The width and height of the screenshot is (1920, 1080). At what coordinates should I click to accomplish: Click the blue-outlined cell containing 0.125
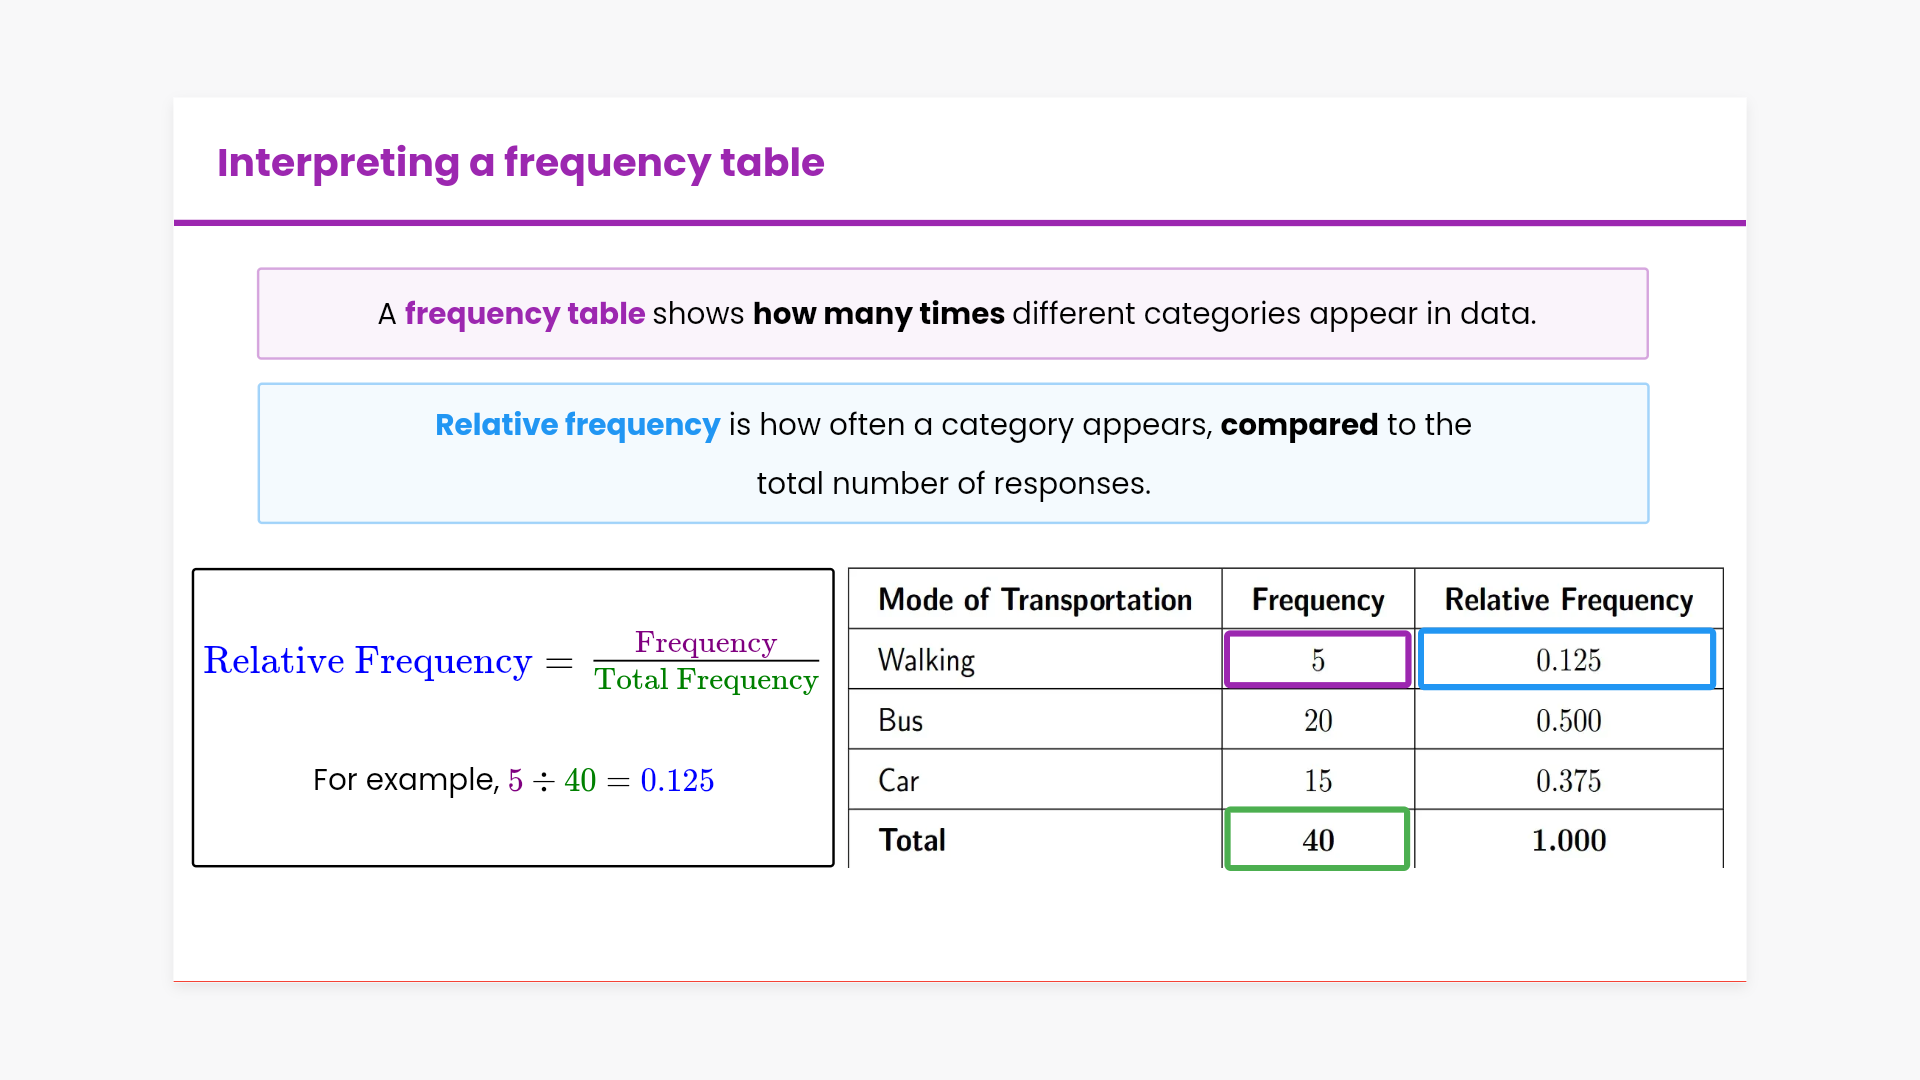[x=1568, y=660]
